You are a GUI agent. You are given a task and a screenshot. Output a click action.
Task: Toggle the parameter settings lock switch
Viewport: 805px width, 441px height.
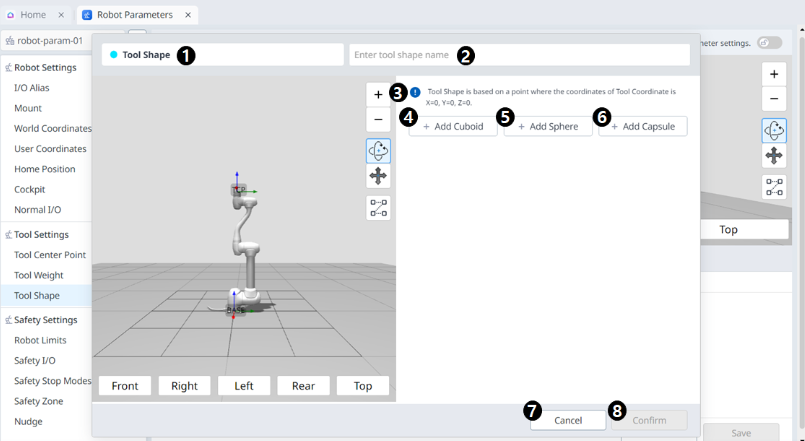pos(769,42)
